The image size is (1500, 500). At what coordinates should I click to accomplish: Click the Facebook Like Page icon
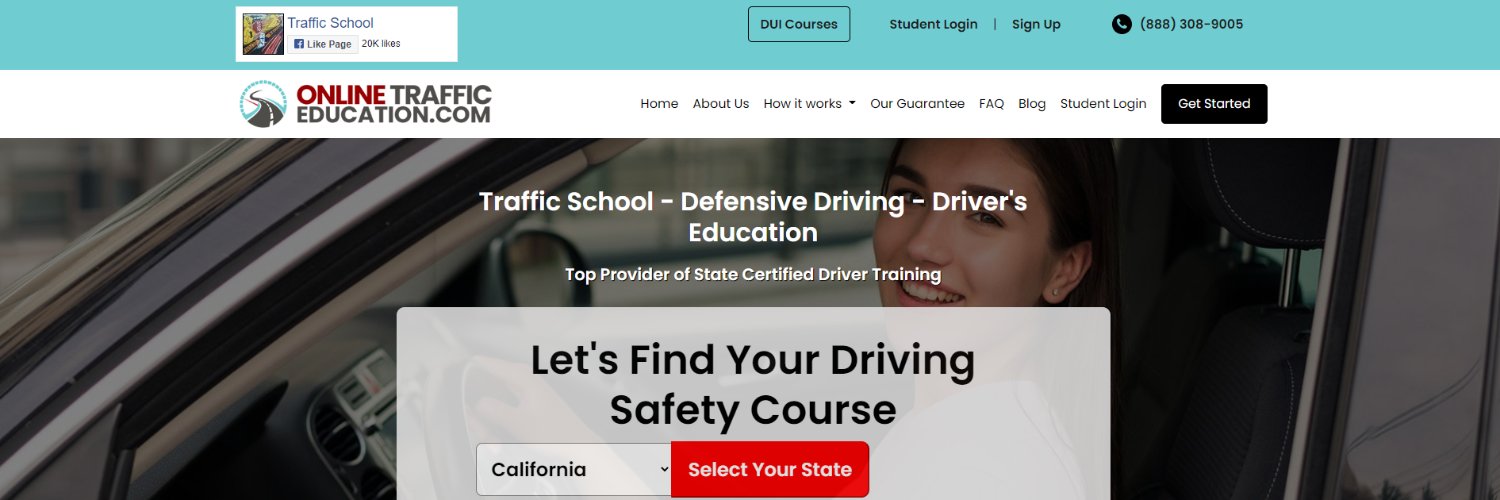tap(297, 44)
